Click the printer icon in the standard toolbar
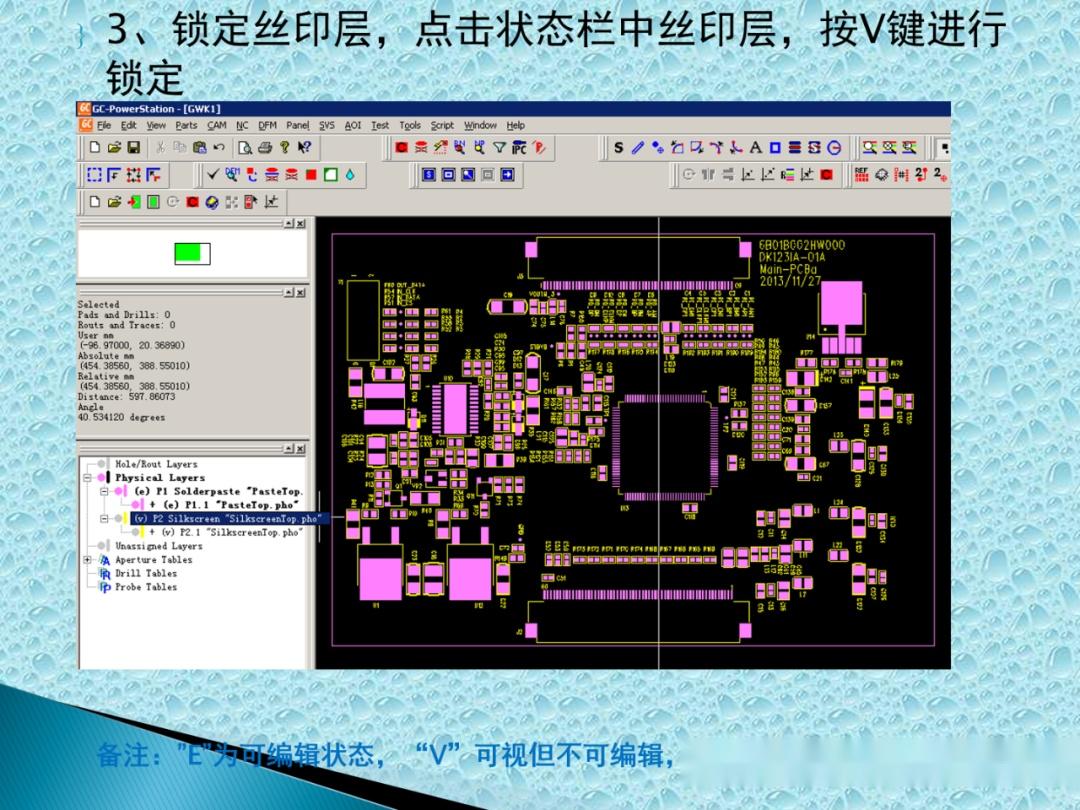Screen dimensions: 1080x810 [x=263, y=147]
